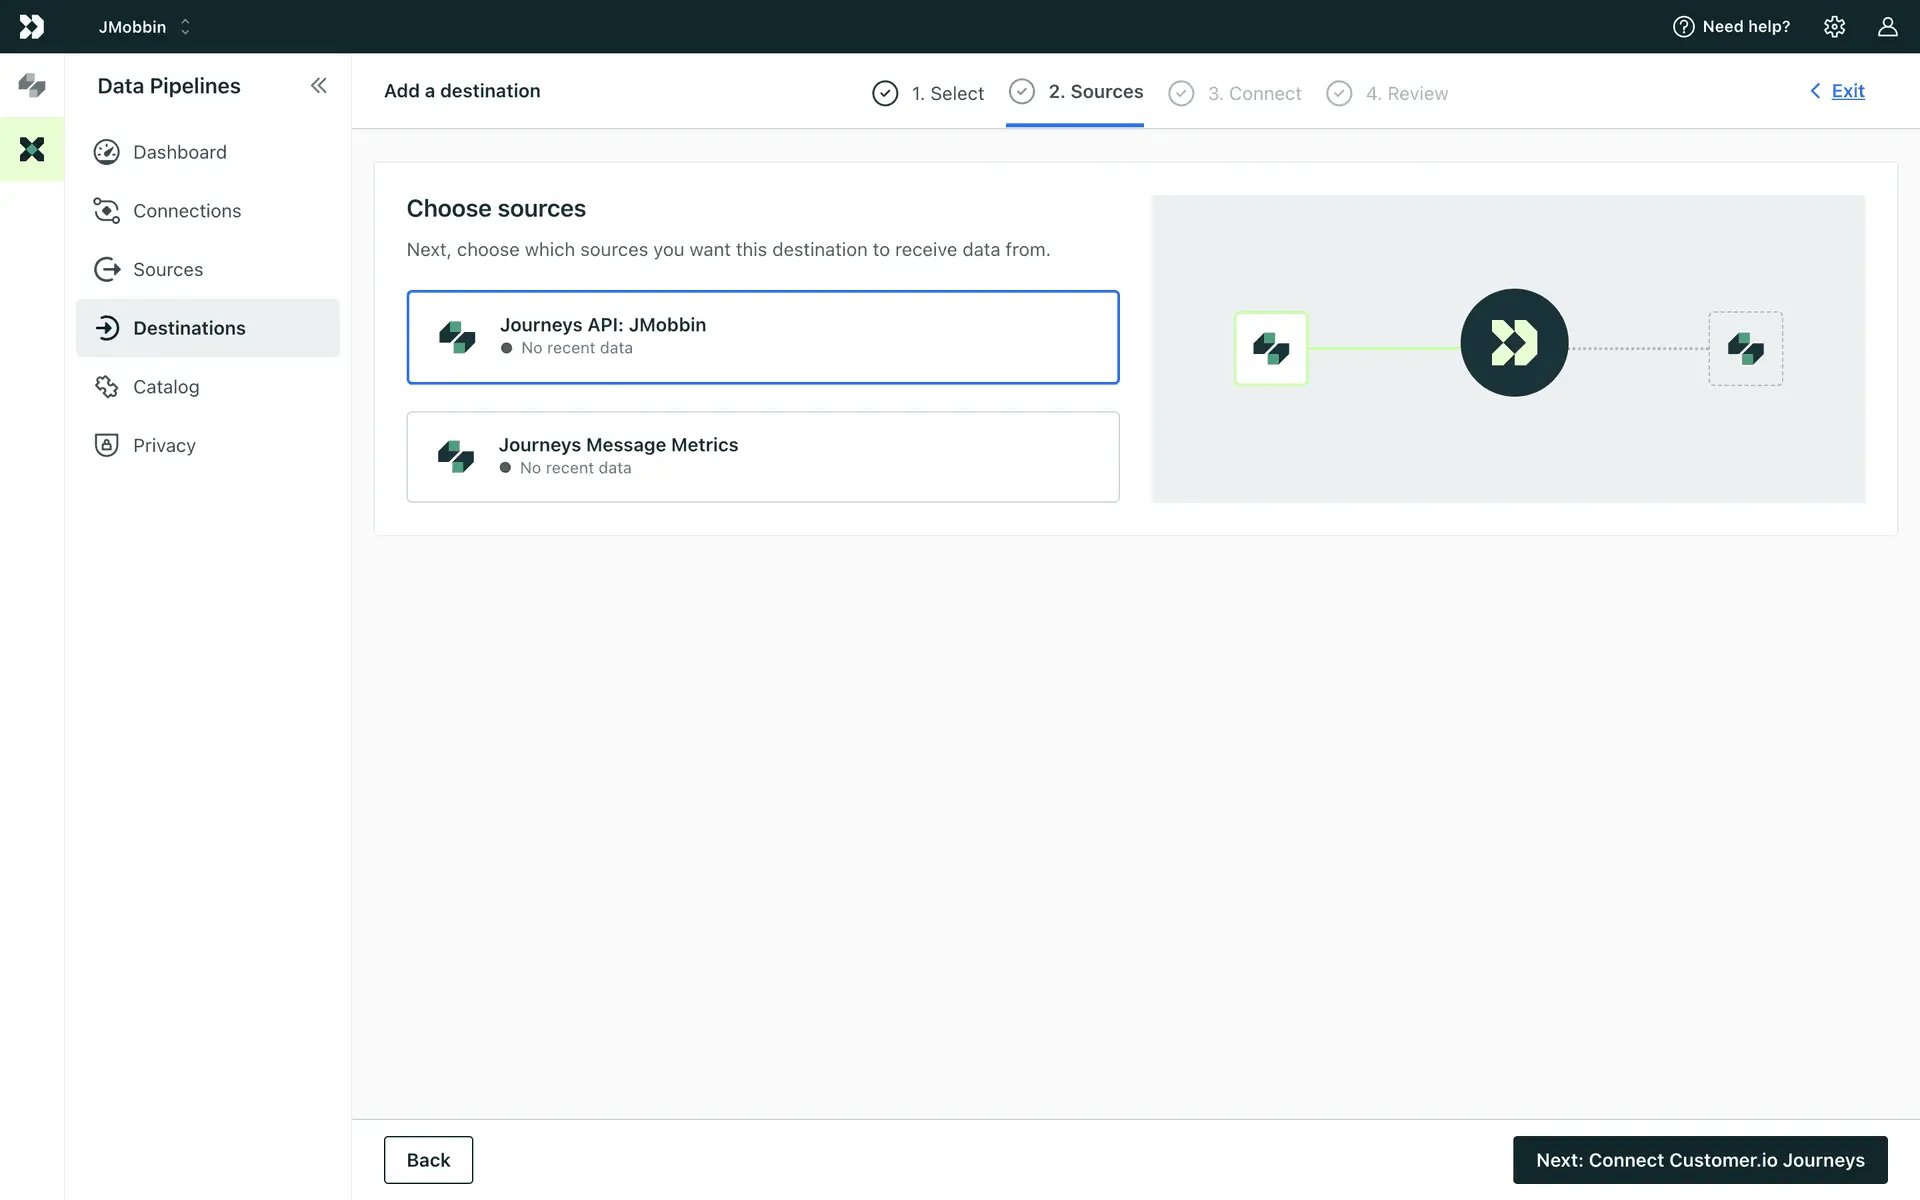Viewport: 1920px width, 1200px height.
Task: Open Catalog in the sidebar
Action: [166, 387]
